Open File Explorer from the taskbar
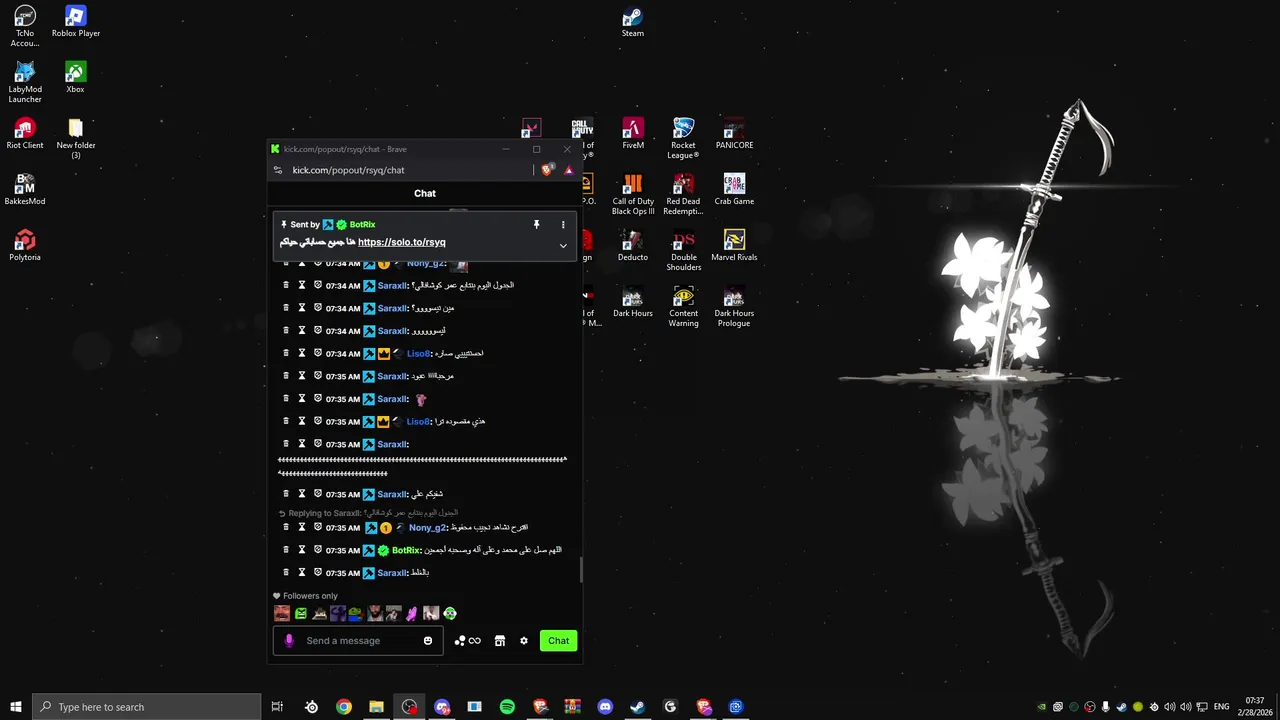 (376, 707)
